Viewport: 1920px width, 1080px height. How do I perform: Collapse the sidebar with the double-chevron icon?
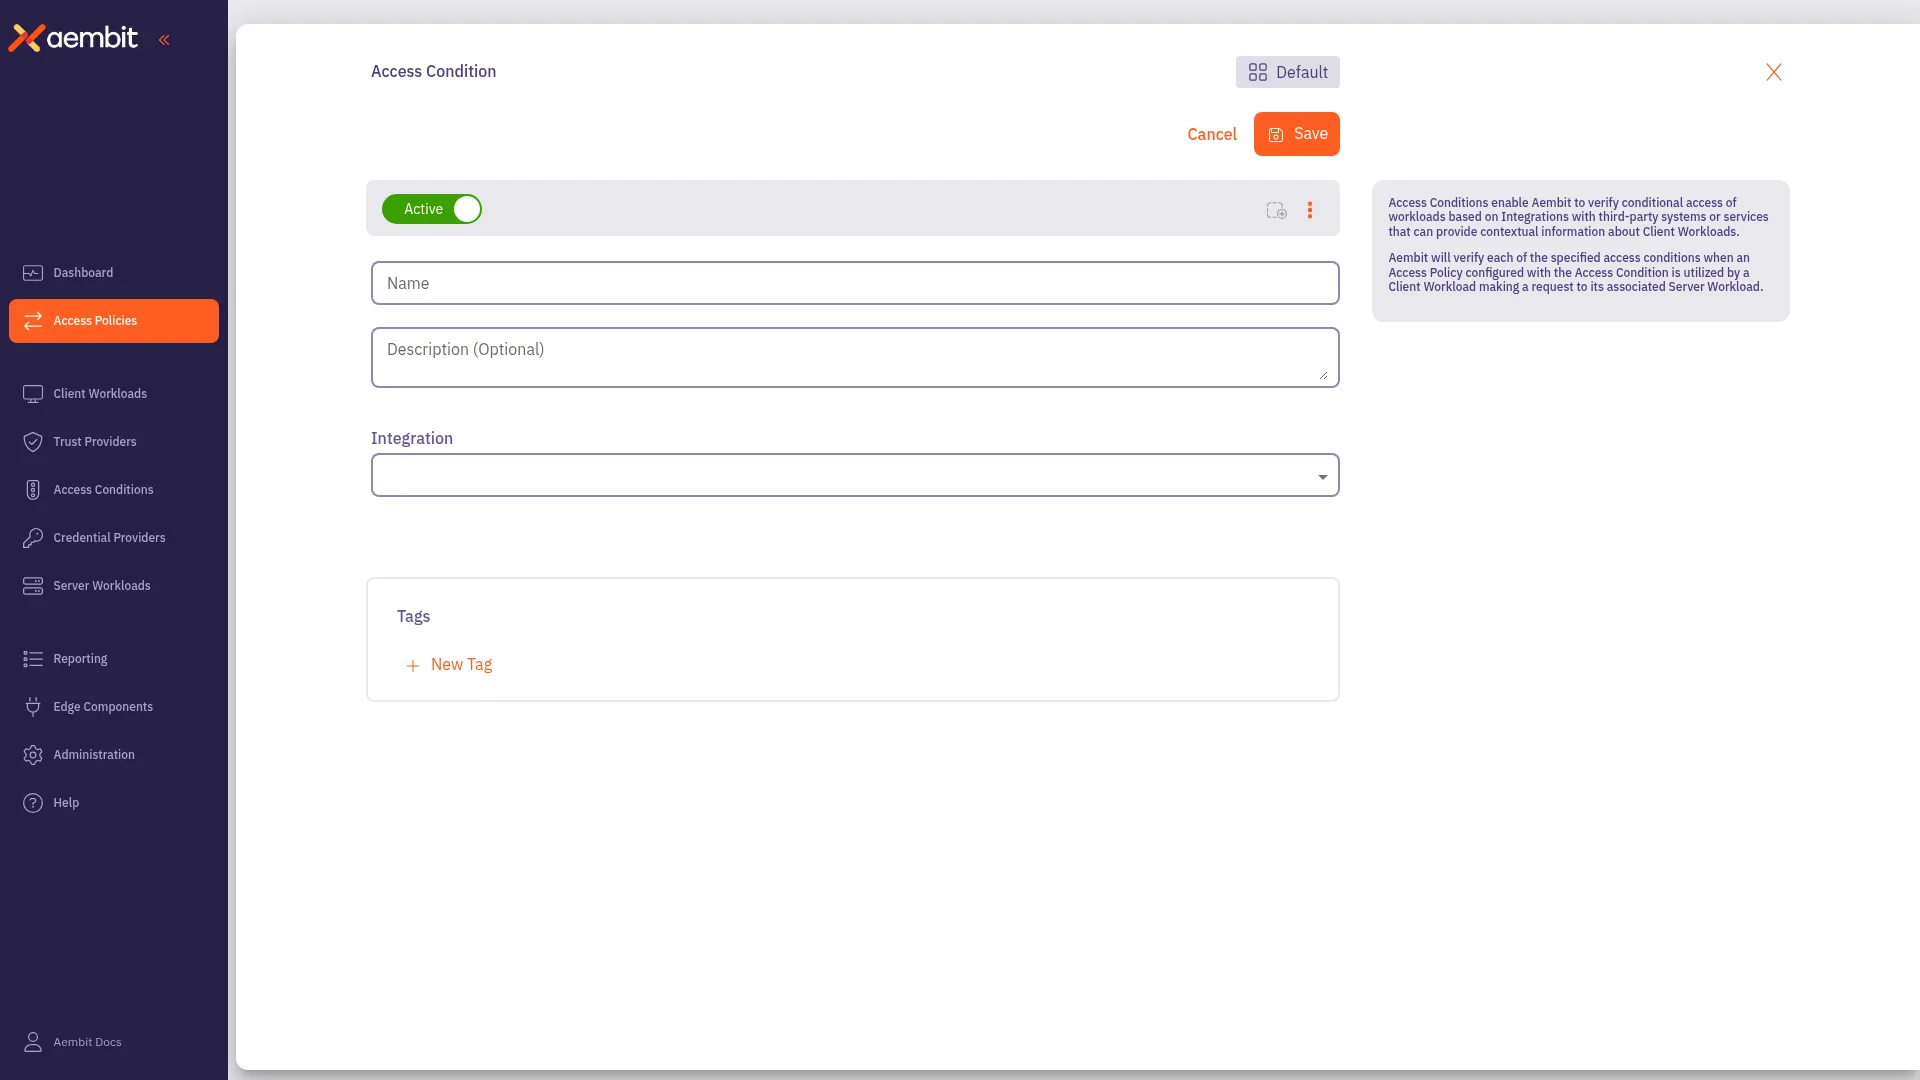point(164,40)
